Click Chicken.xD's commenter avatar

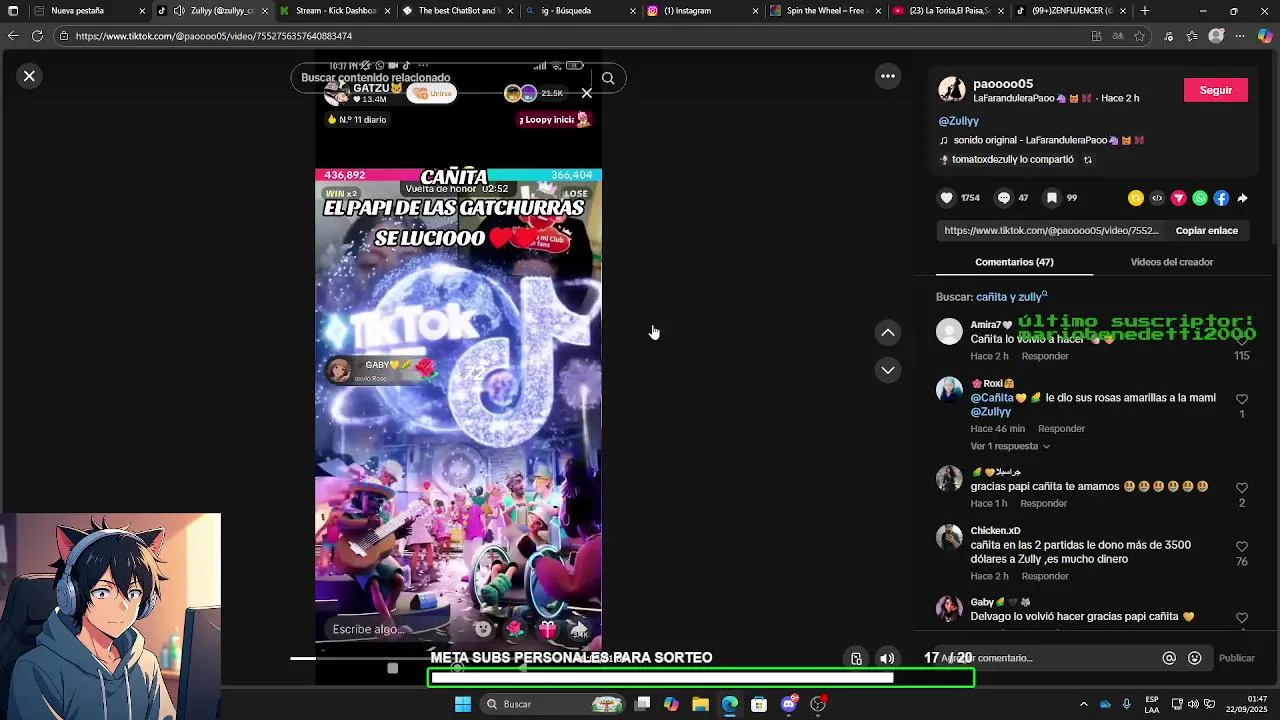click(x=949, y=537)
